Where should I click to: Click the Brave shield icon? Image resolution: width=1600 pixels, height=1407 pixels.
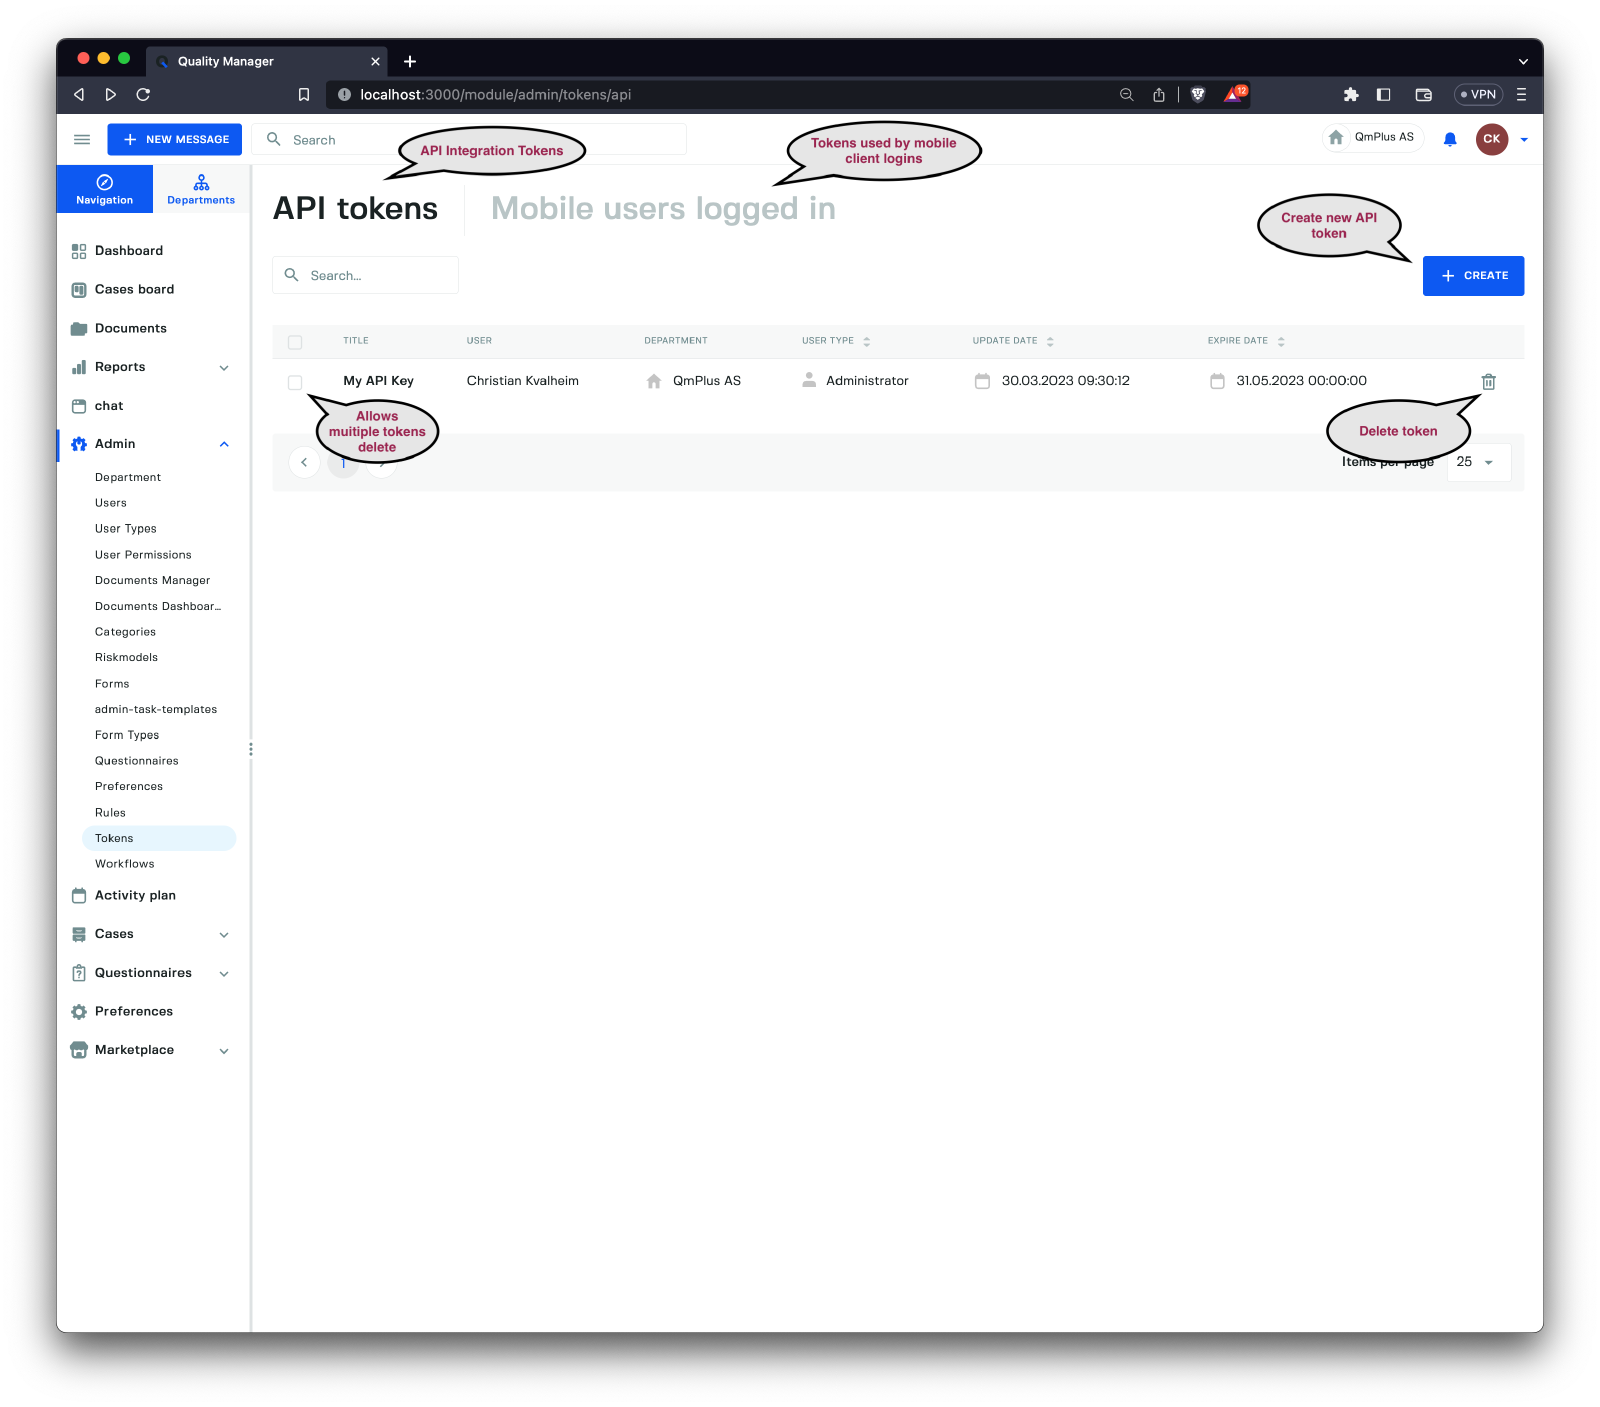click(1198, 95)
